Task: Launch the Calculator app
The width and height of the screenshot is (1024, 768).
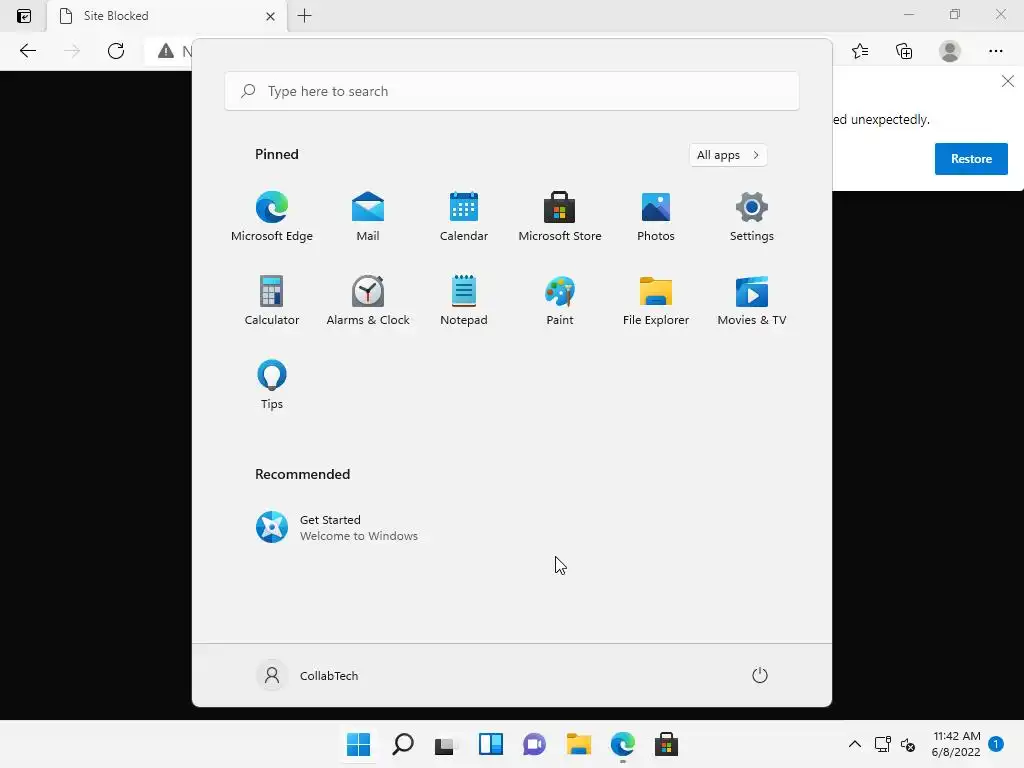Action: click(x=272, y=300)
